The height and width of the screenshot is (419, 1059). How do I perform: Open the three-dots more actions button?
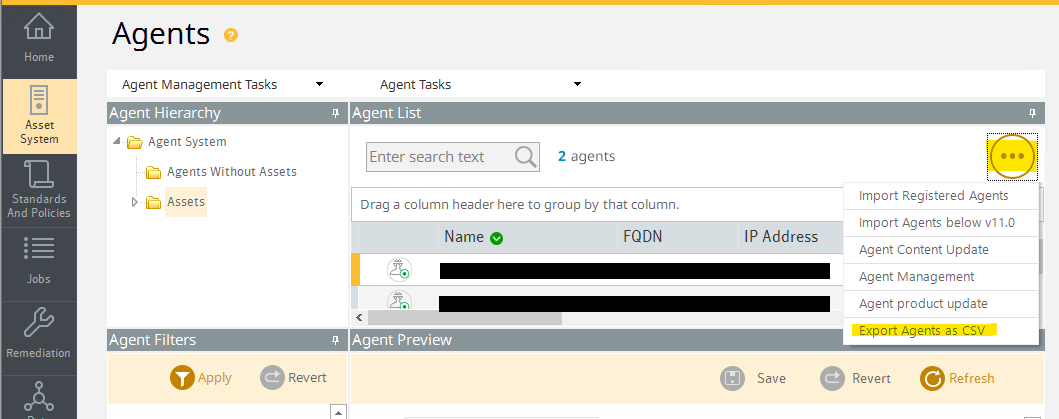[x=1012, y=156]
